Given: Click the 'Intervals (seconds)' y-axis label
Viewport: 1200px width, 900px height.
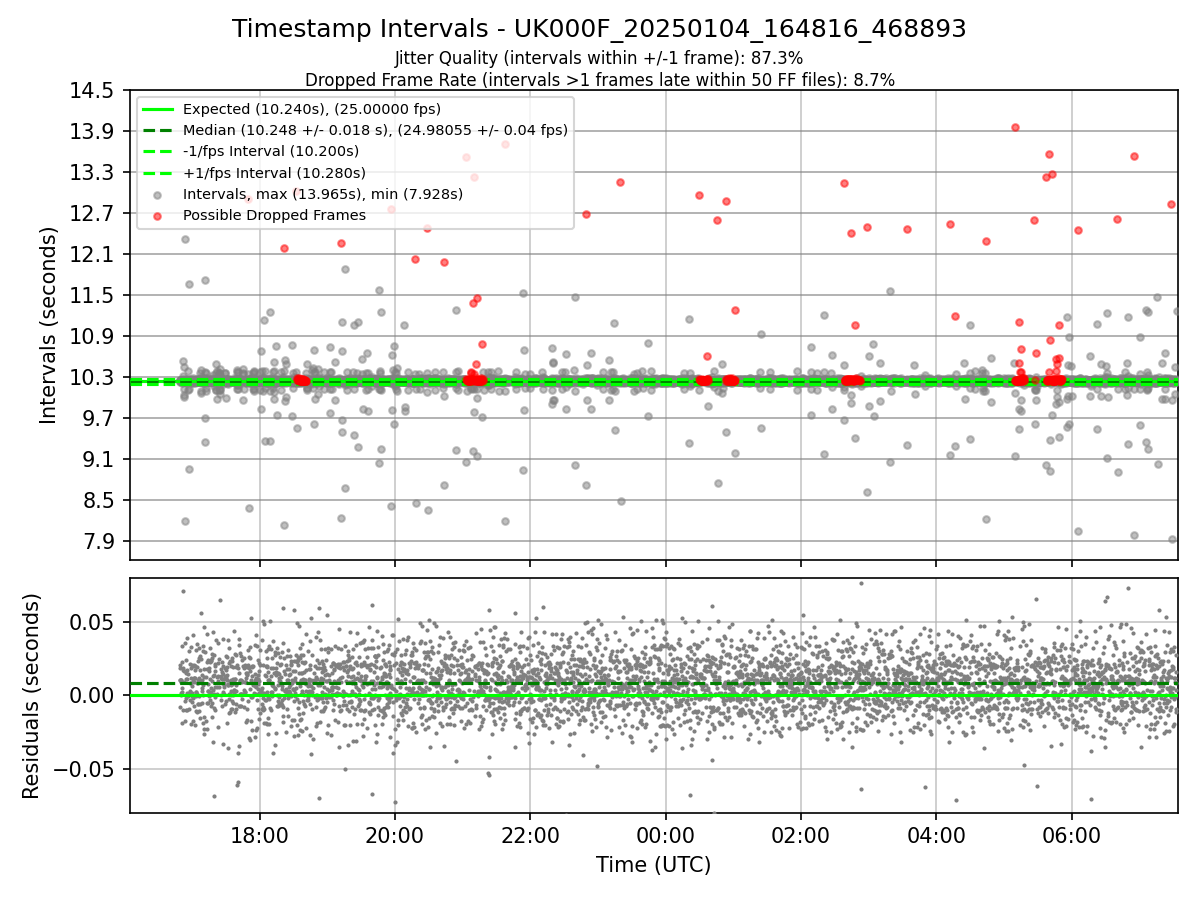Looking at the screenshot, I should click(x=49, y=324).
